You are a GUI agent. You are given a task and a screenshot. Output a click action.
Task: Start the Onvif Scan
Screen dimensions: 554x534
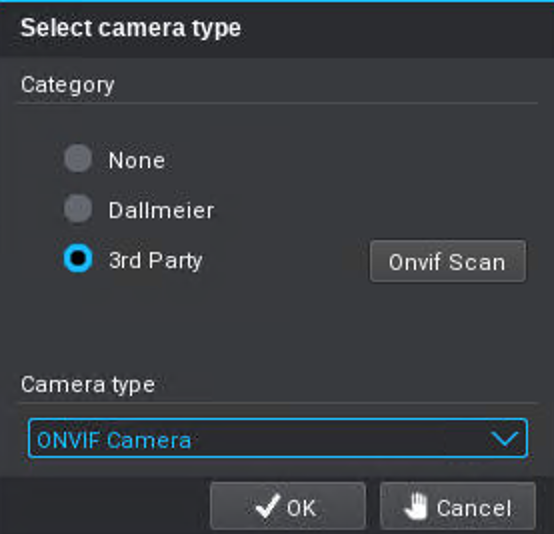(x=448, y=262)
